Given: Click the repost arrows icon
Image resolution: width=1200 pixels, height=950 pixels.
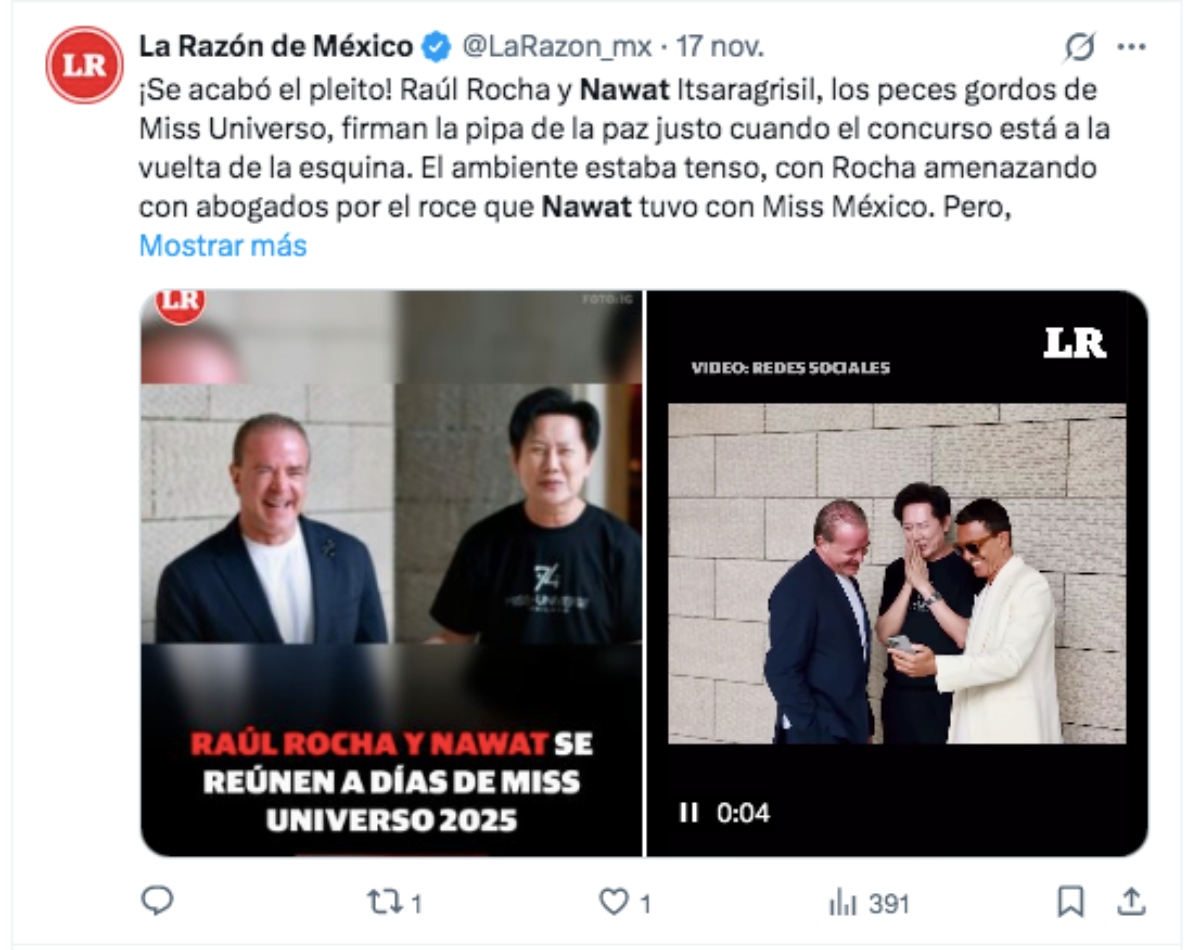Looking at the screenshot, I should [x=381, y=903].
